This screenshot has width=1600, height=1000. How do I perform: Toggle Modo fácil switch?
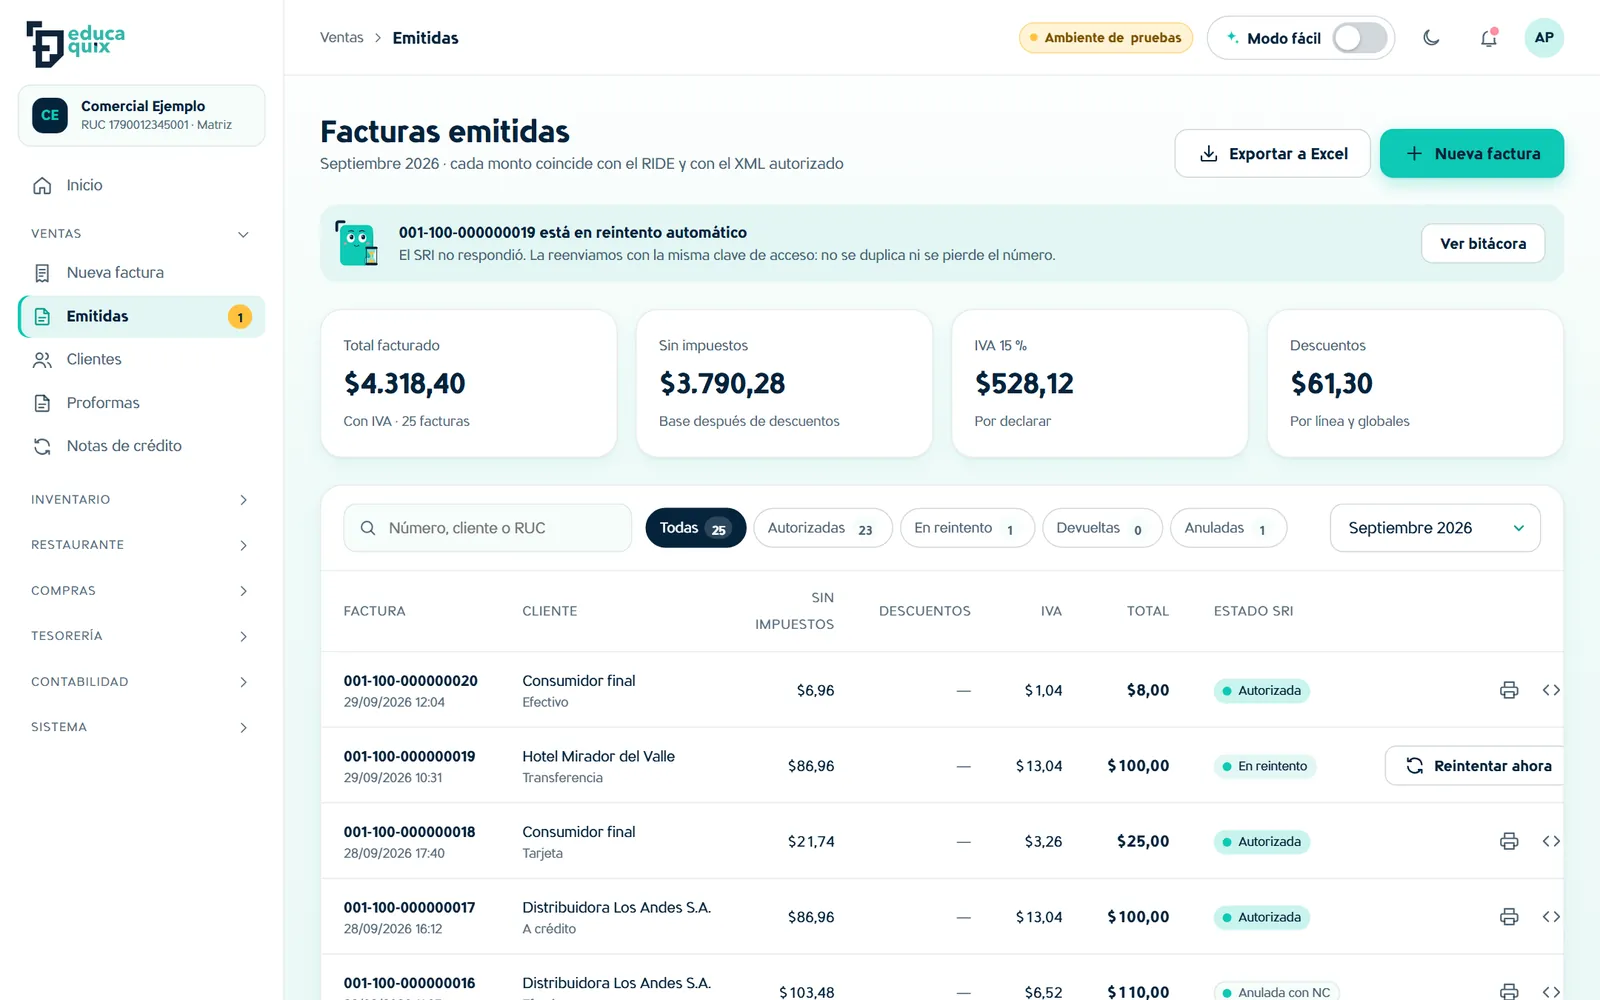(x=1360, y=38)
